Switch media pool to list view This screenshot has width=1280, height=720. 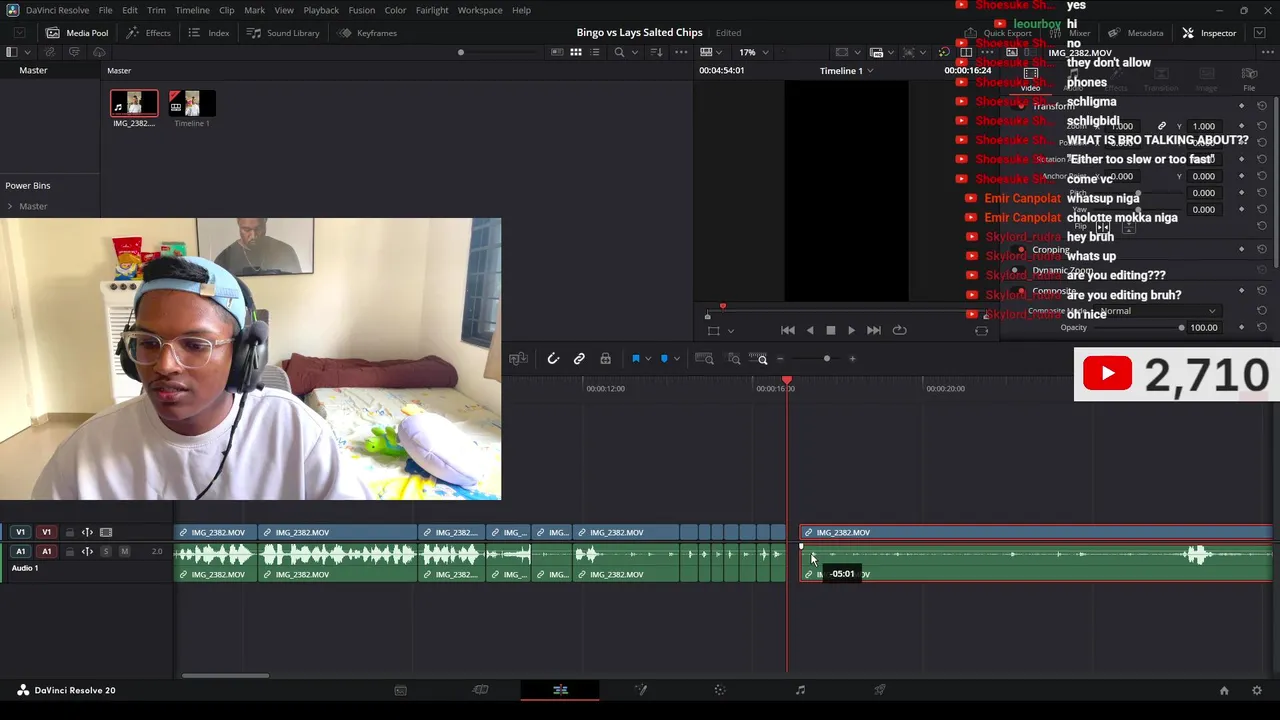[595, 52]
